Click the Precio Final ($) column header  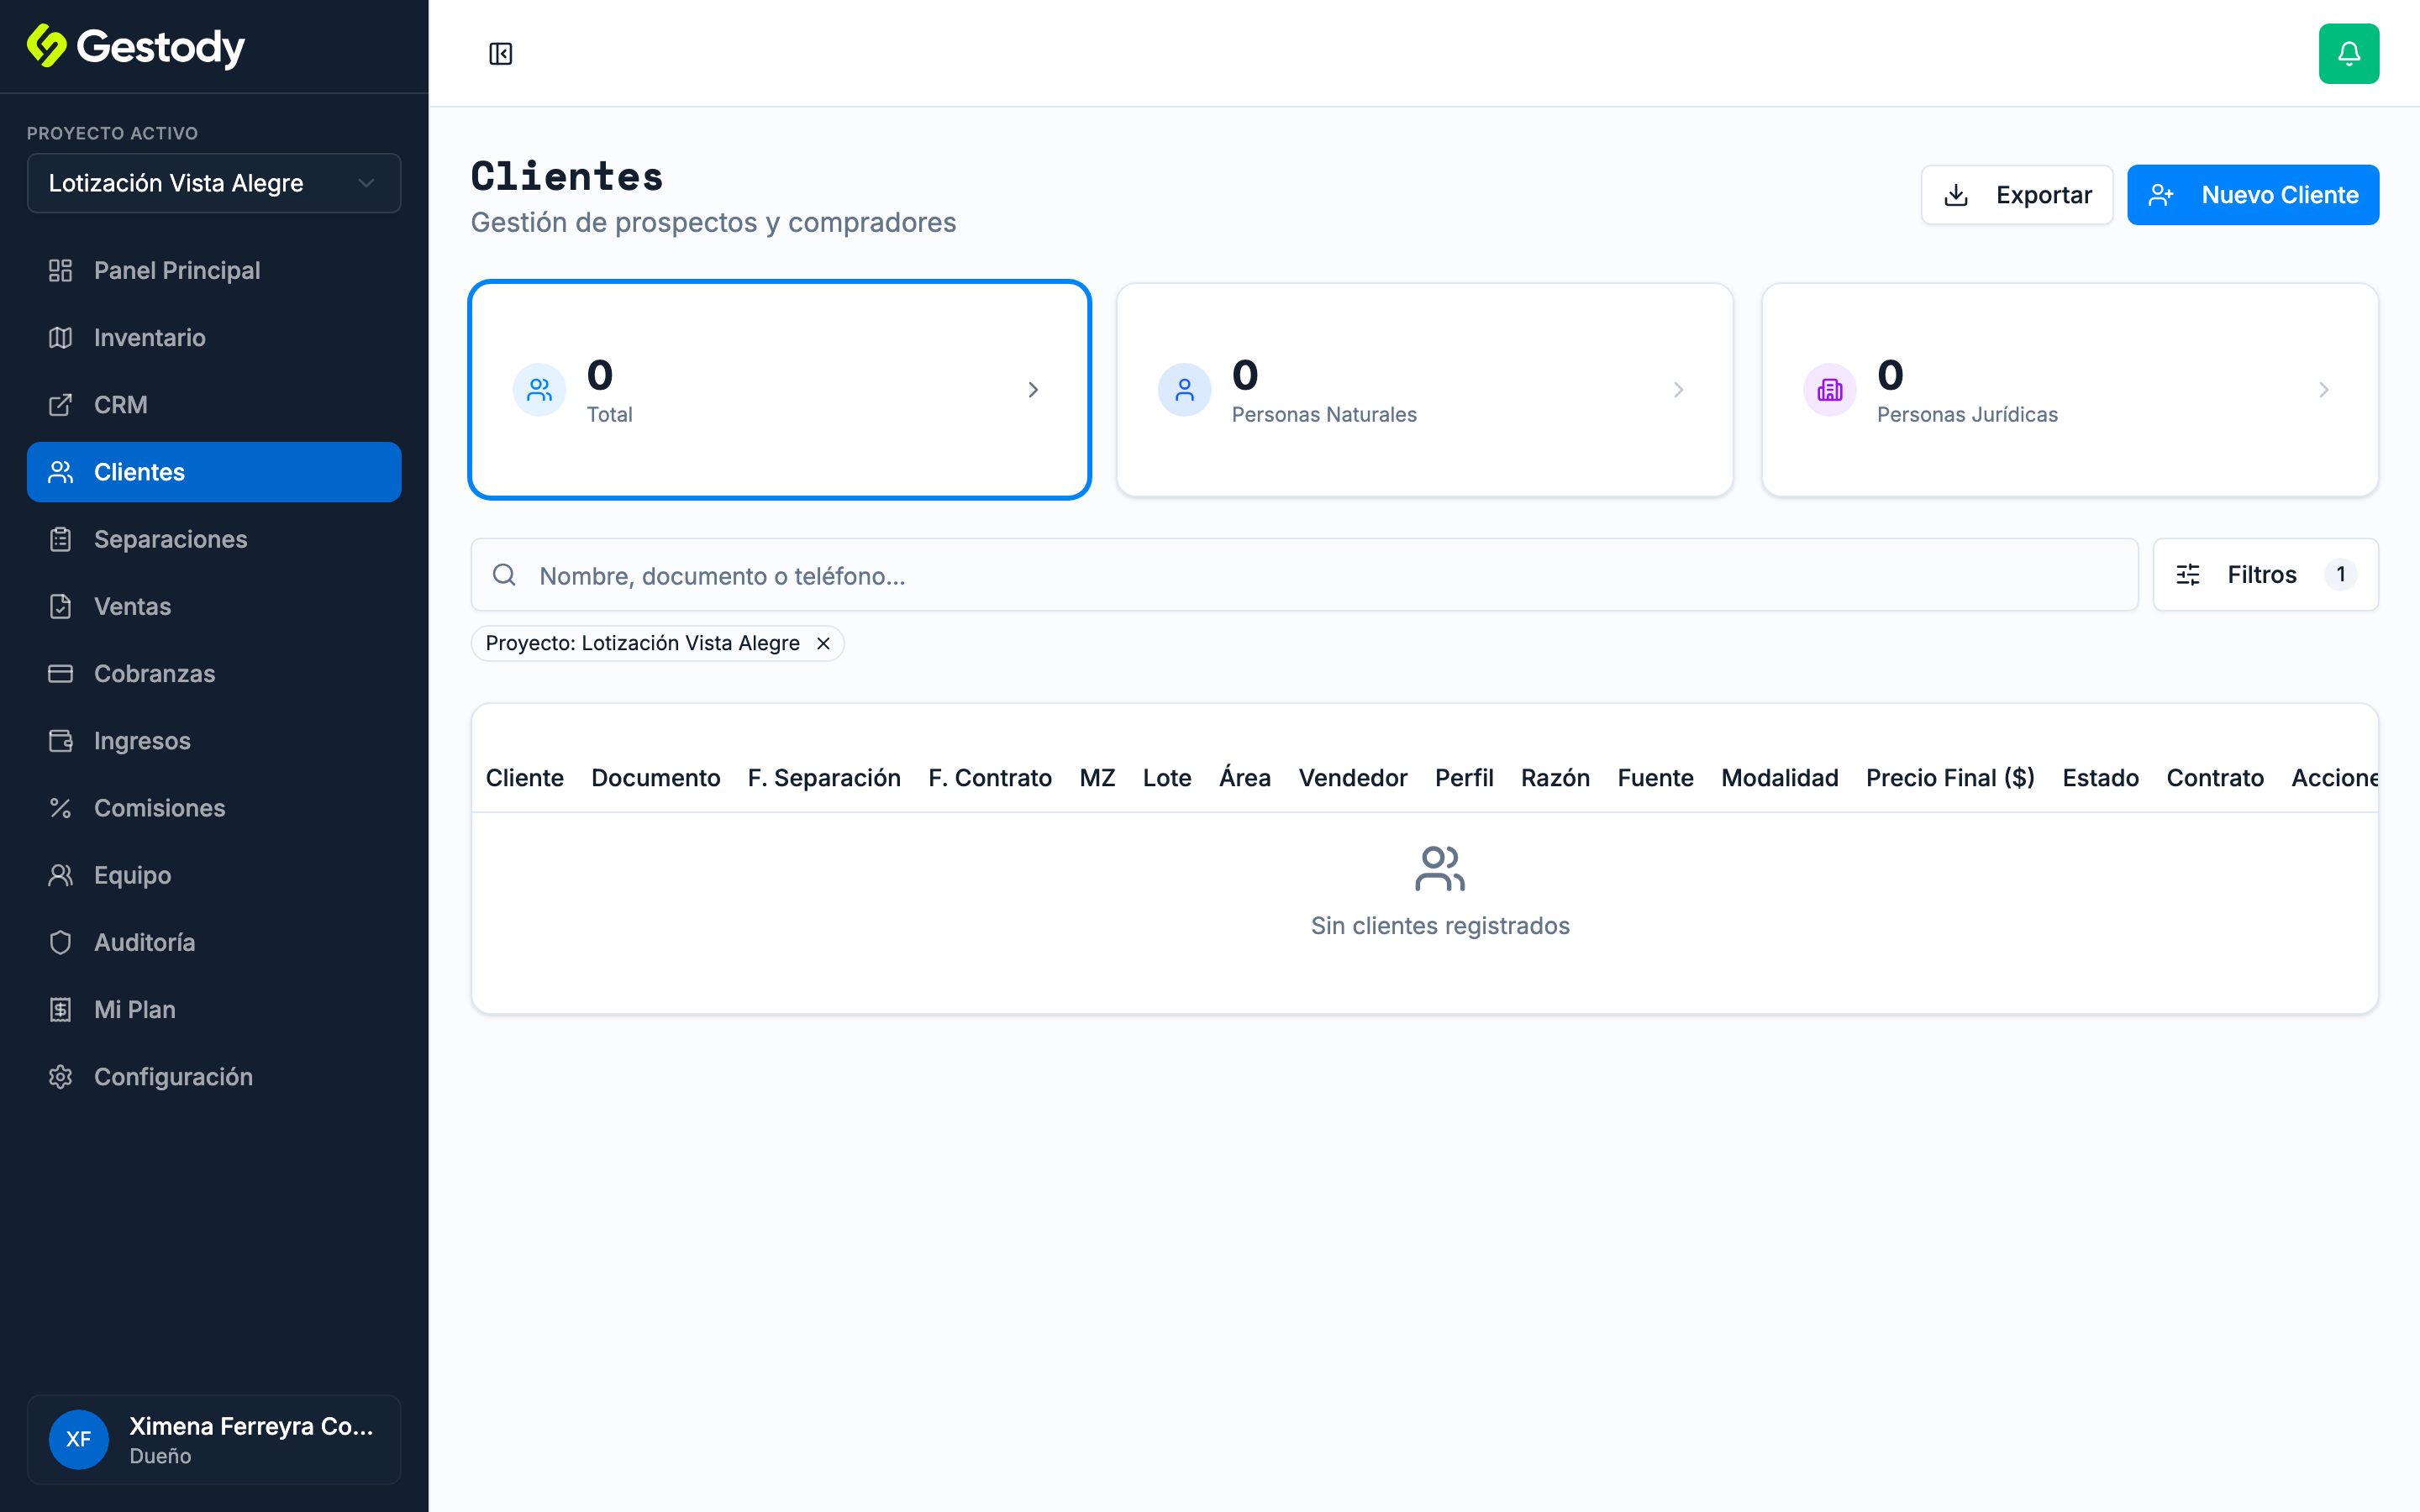pyautogui.click(x=1949, y=778)
